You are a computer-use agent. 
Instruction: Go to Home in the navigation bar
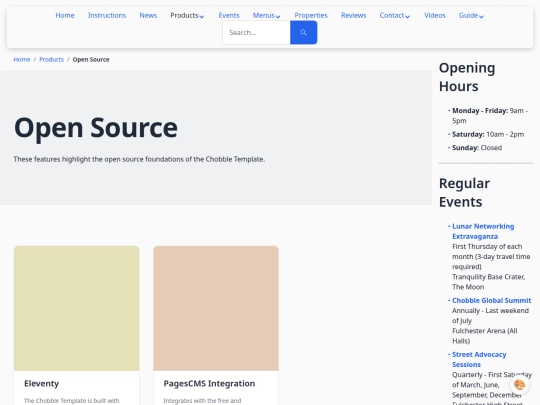click(x=65, y=15)
